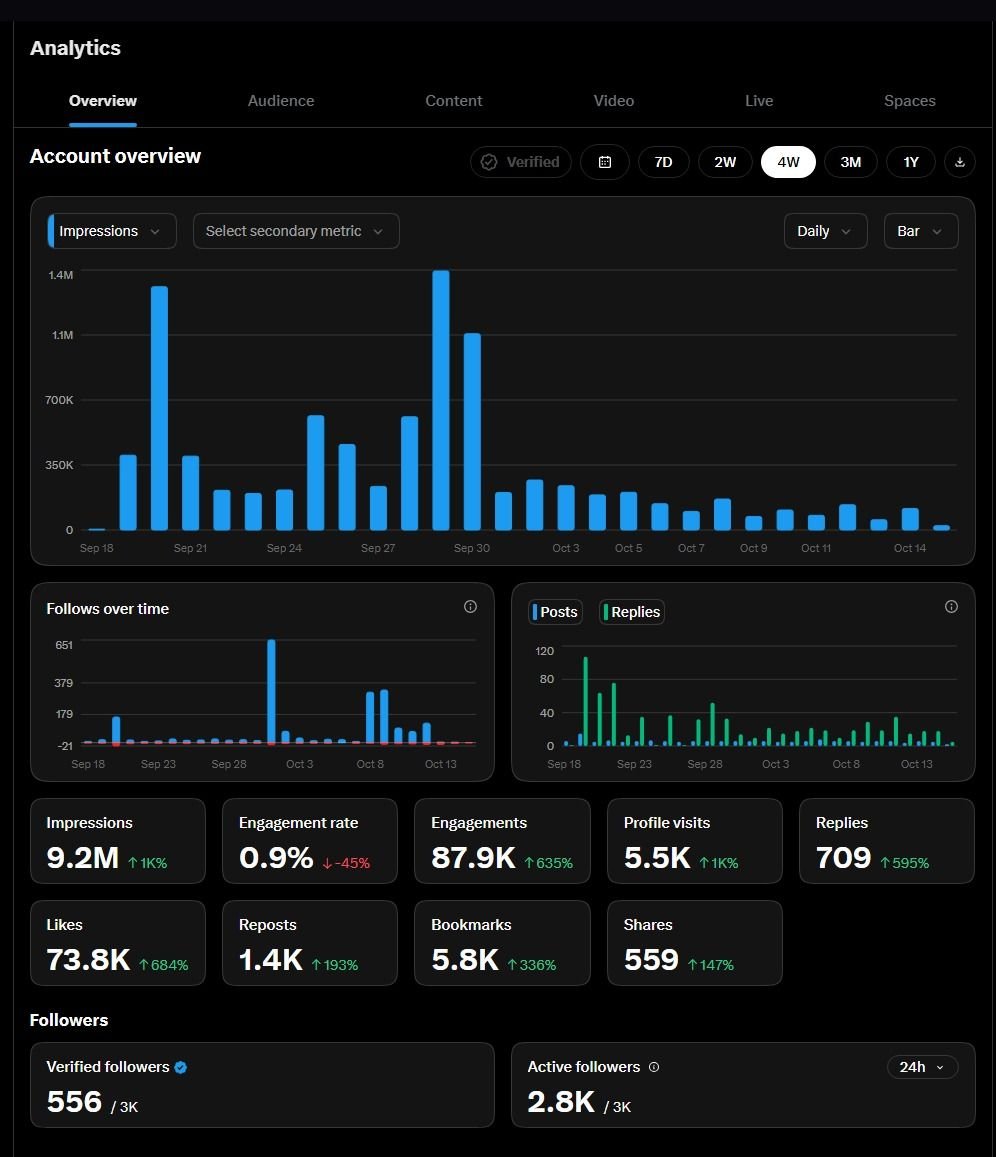Open info tooltip for Follows over time

click(470, 607)
